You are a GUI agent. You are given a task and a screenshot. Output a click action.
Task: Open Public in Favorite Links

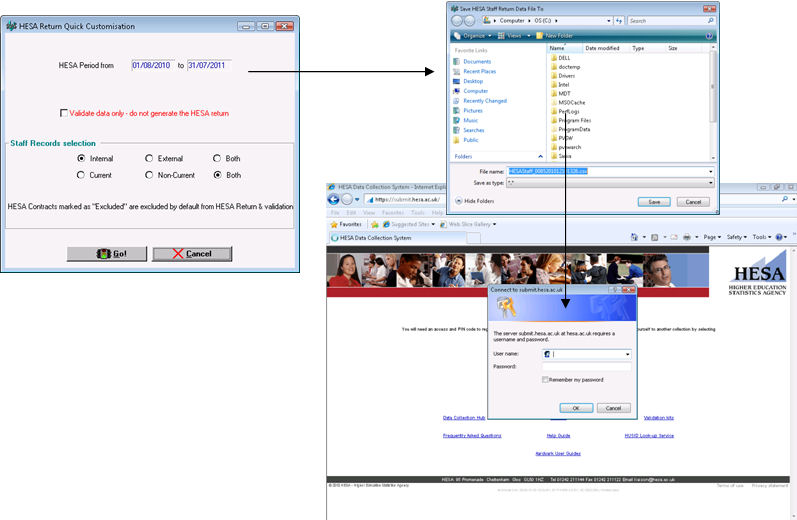[x=471, y=140]
